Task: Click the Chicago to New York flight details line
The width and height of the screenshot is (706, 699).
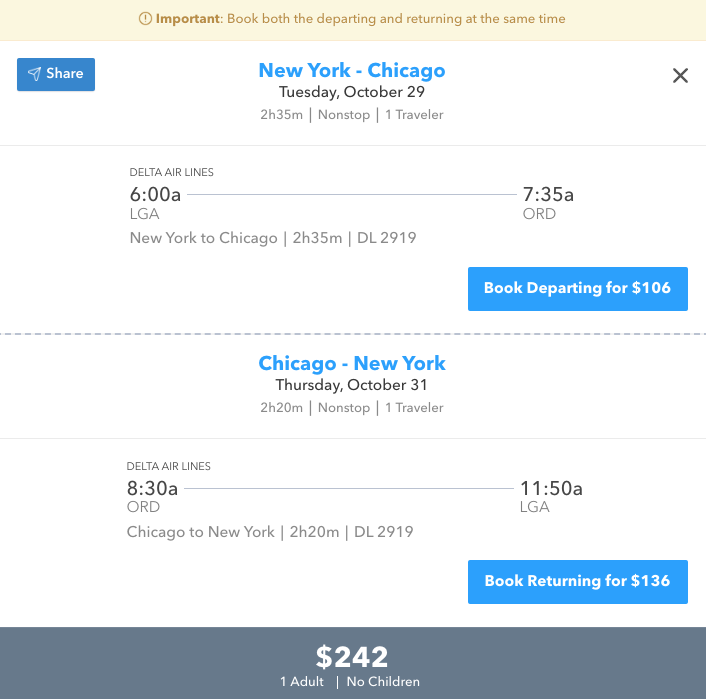Action: tap(270, 532)
